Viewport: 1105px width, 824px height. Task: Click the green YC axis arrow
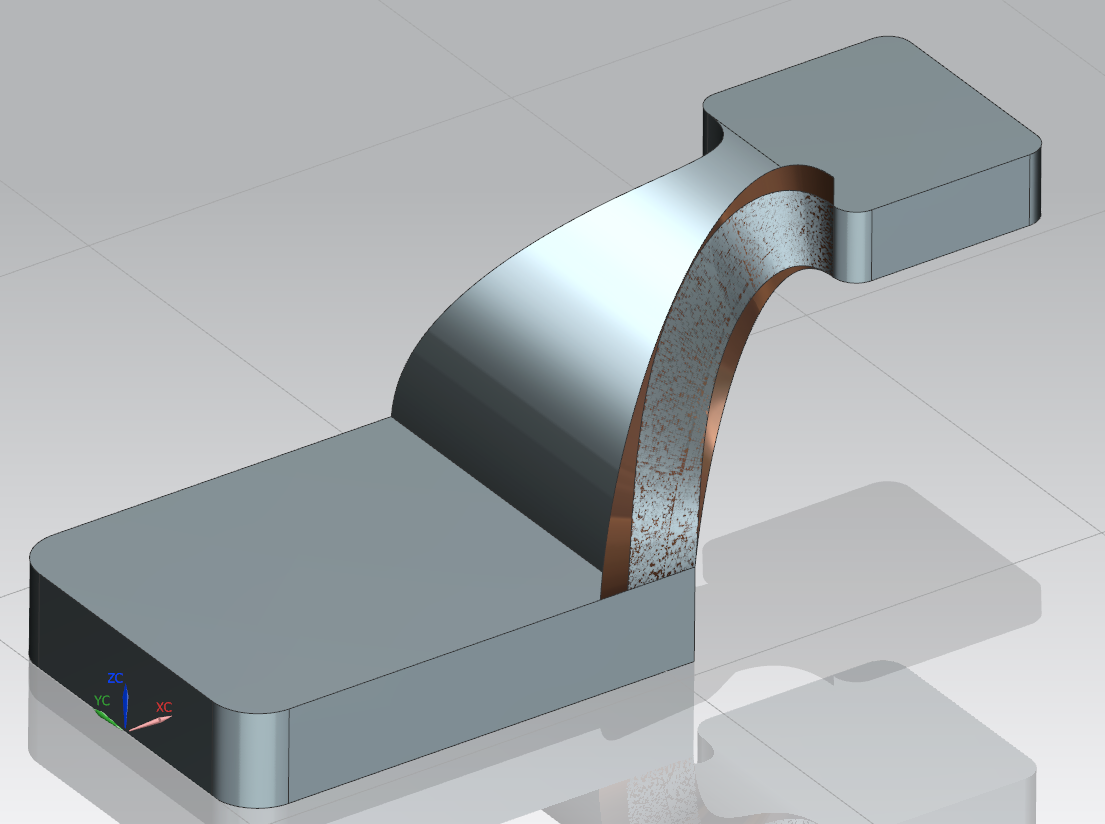pyautogui.click(x=107, y=718)
